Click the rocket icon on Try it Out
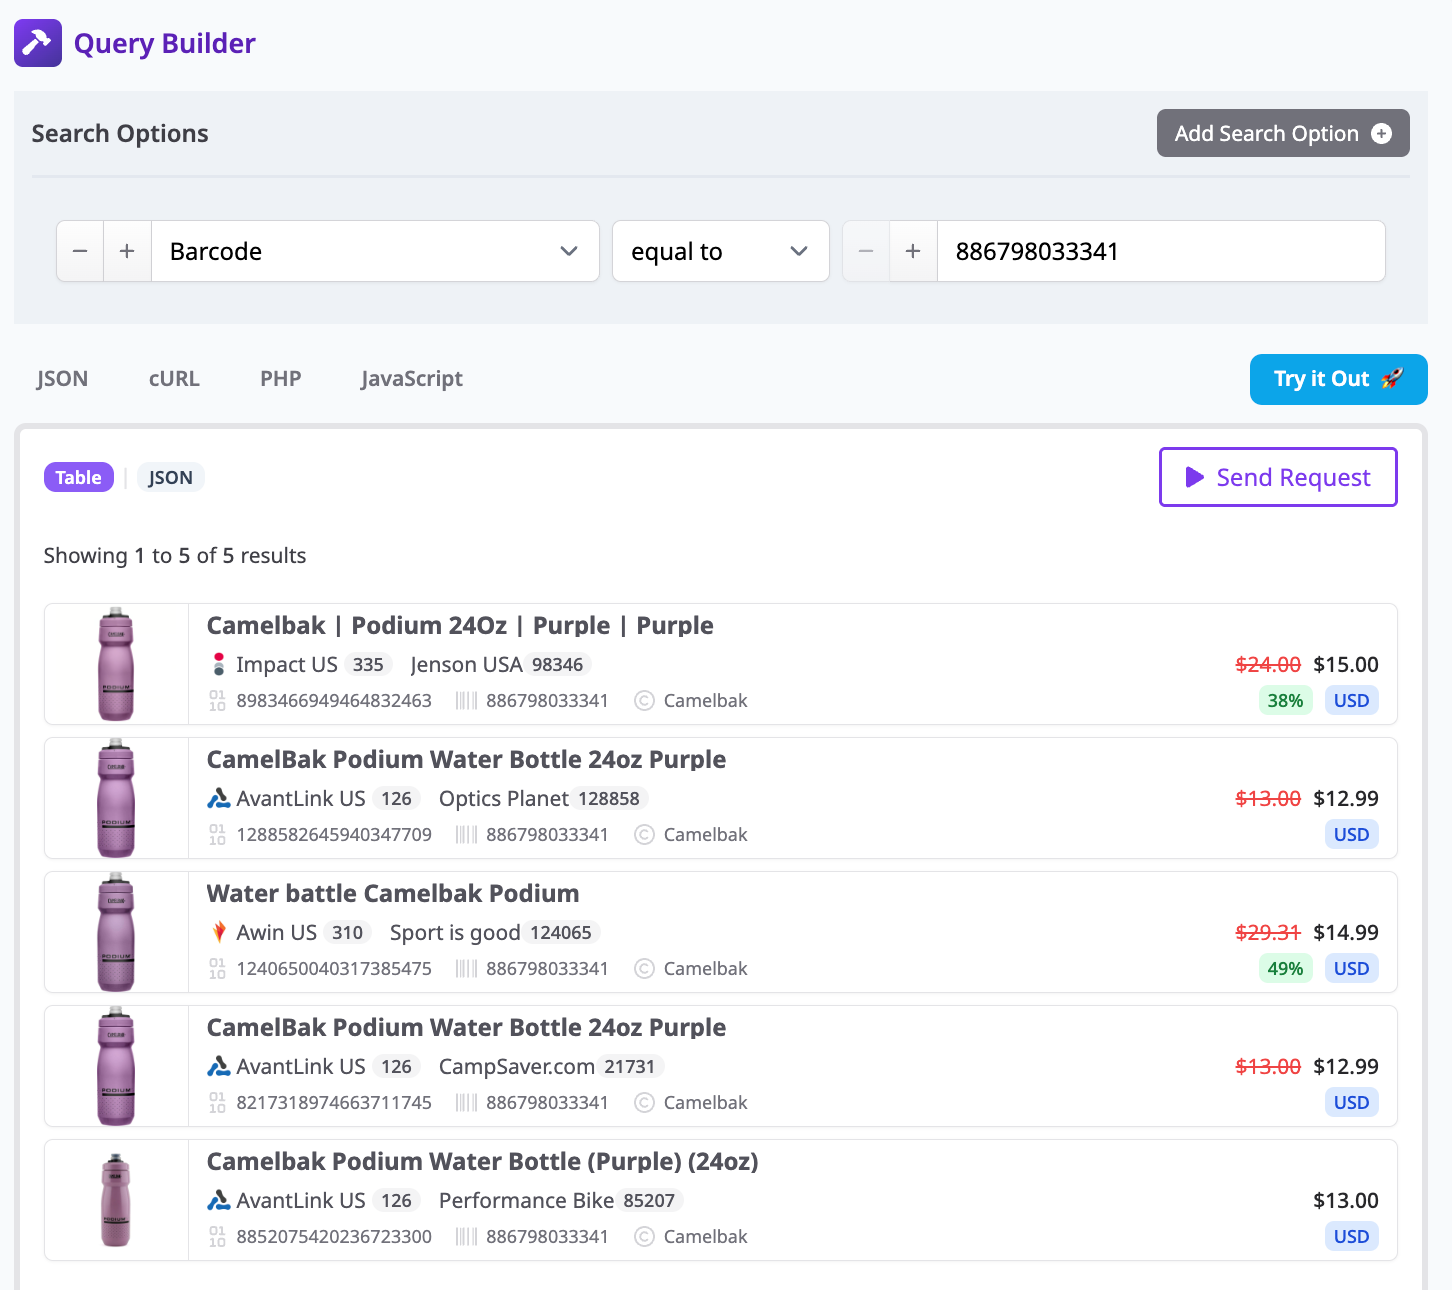 pos(1392,378)
